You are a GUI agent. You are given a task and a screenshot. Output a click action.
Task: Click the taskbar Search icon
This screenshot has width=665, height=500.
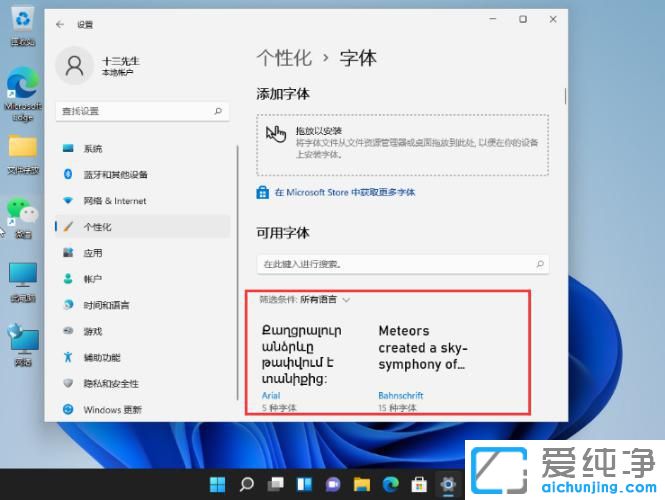click(x=246, y=484)
